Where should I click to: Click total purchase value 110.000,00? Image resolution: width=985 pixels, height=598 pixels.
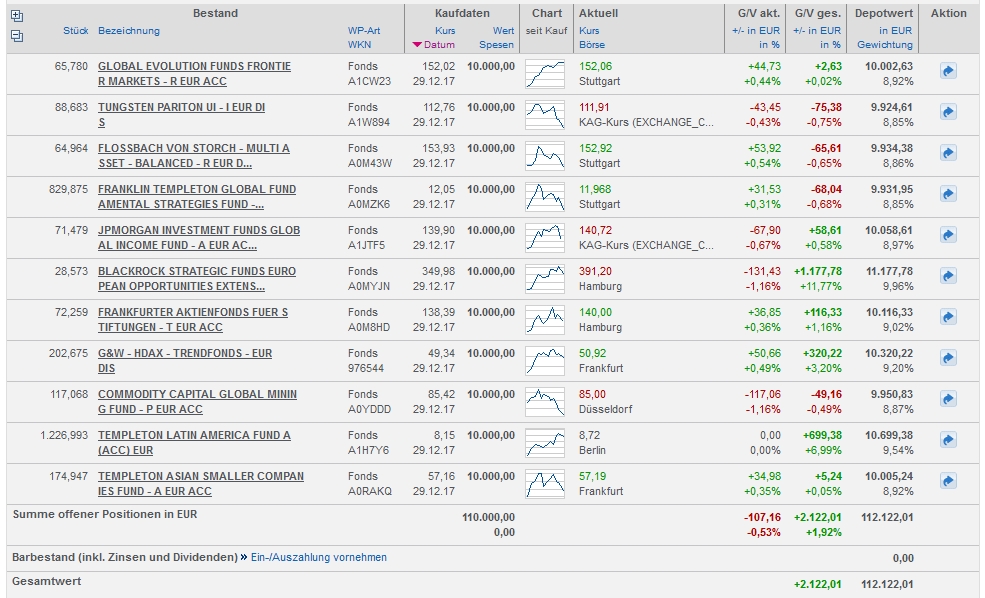(488, 518)
